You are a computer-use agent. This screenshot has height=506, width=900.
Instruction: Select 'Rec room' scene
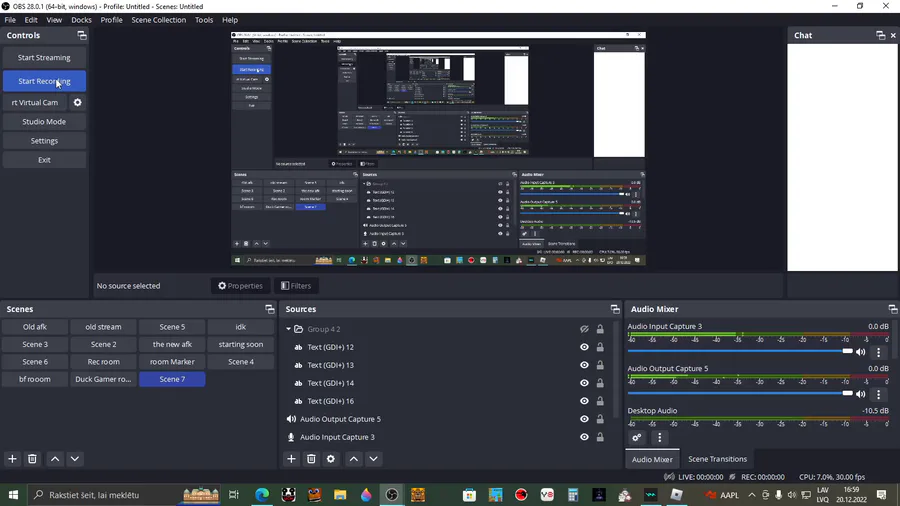tap(103, 362)
